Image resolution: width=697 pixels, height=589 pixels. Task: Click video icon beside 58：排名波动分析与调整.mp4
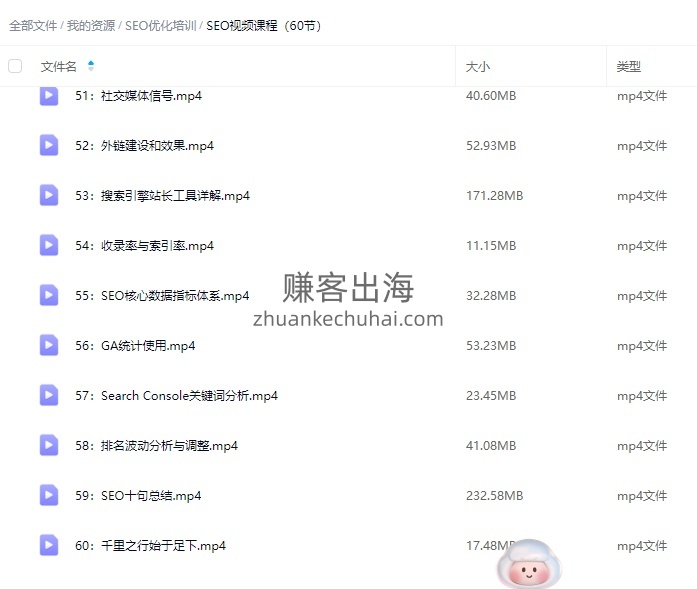tap(49, 446)
